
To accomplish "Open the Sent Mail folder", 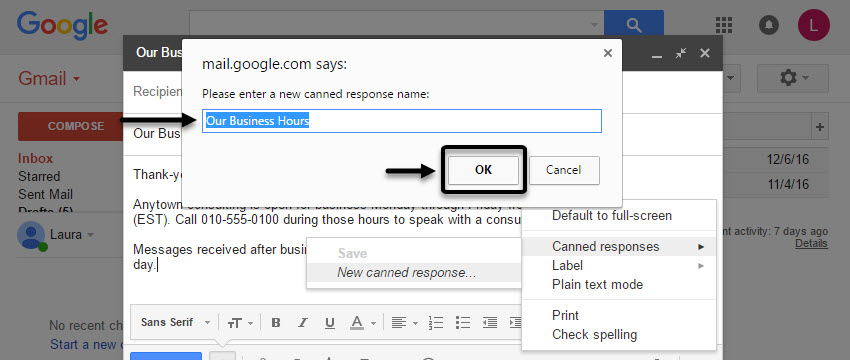I will (46, 194).
